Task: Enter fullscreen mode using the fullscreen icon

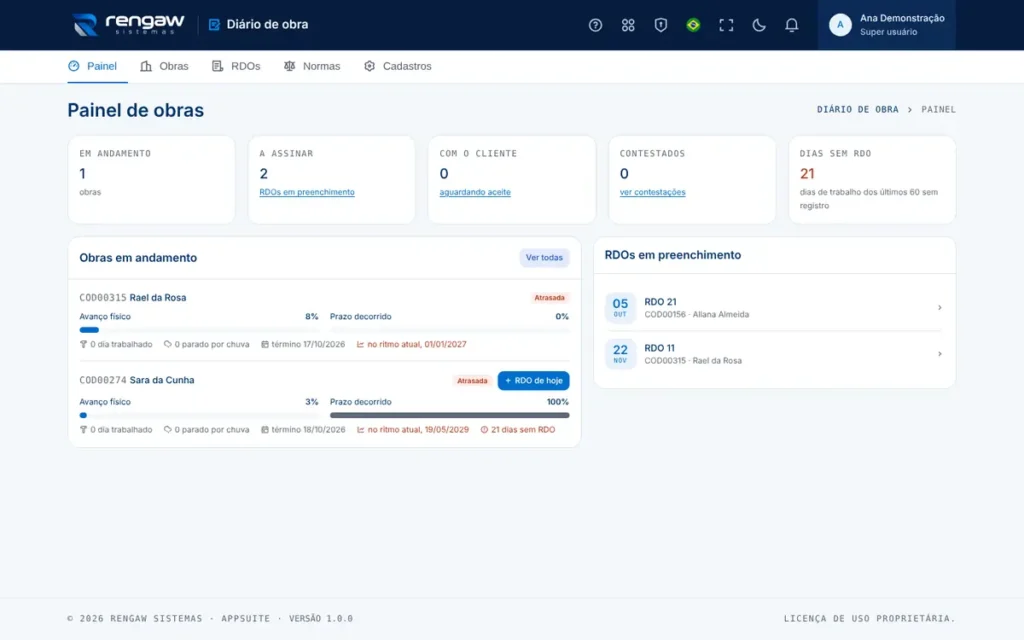Action: click(726, 25)
